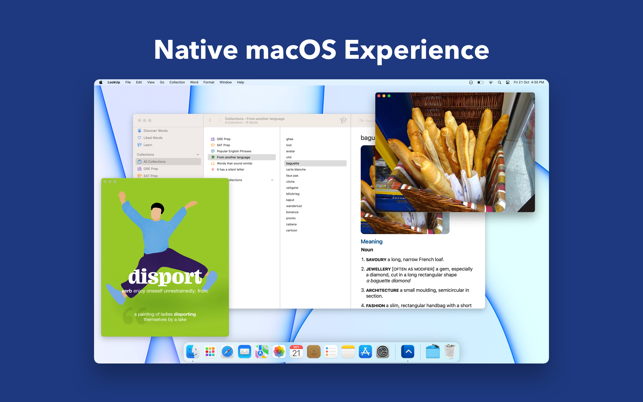Open Reminders from the Dock

click(x=331, y=352)
